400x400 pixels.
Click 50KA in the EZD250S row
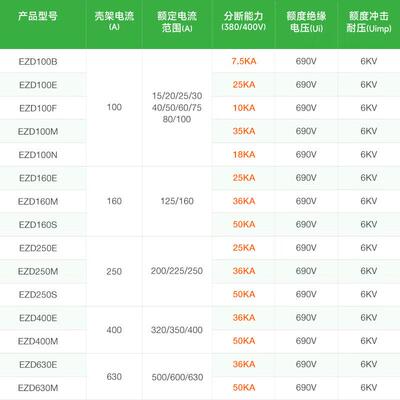tap(244, 294)
